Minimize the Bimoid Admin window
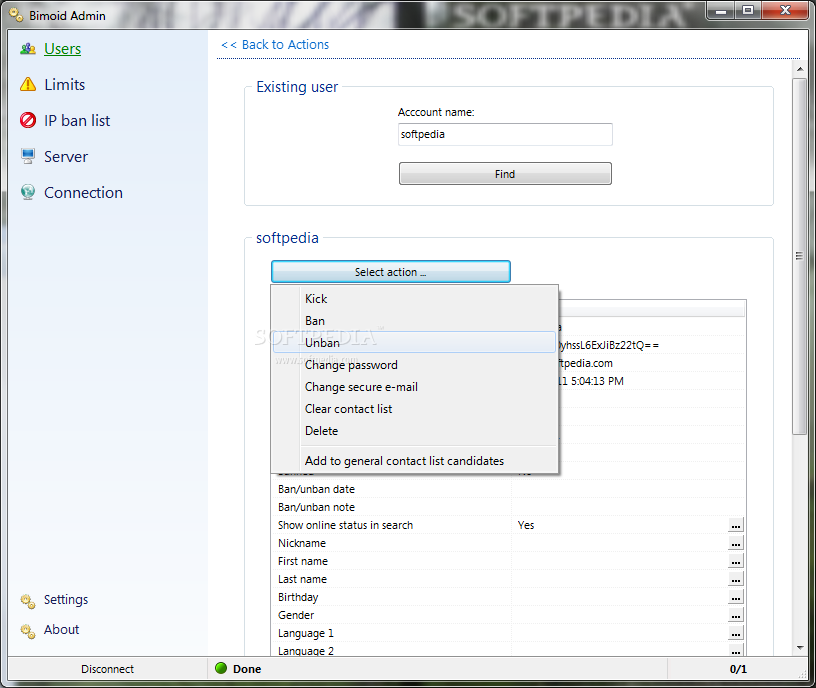This screenshot has height=688, width=816. click(x=721, y=10)
